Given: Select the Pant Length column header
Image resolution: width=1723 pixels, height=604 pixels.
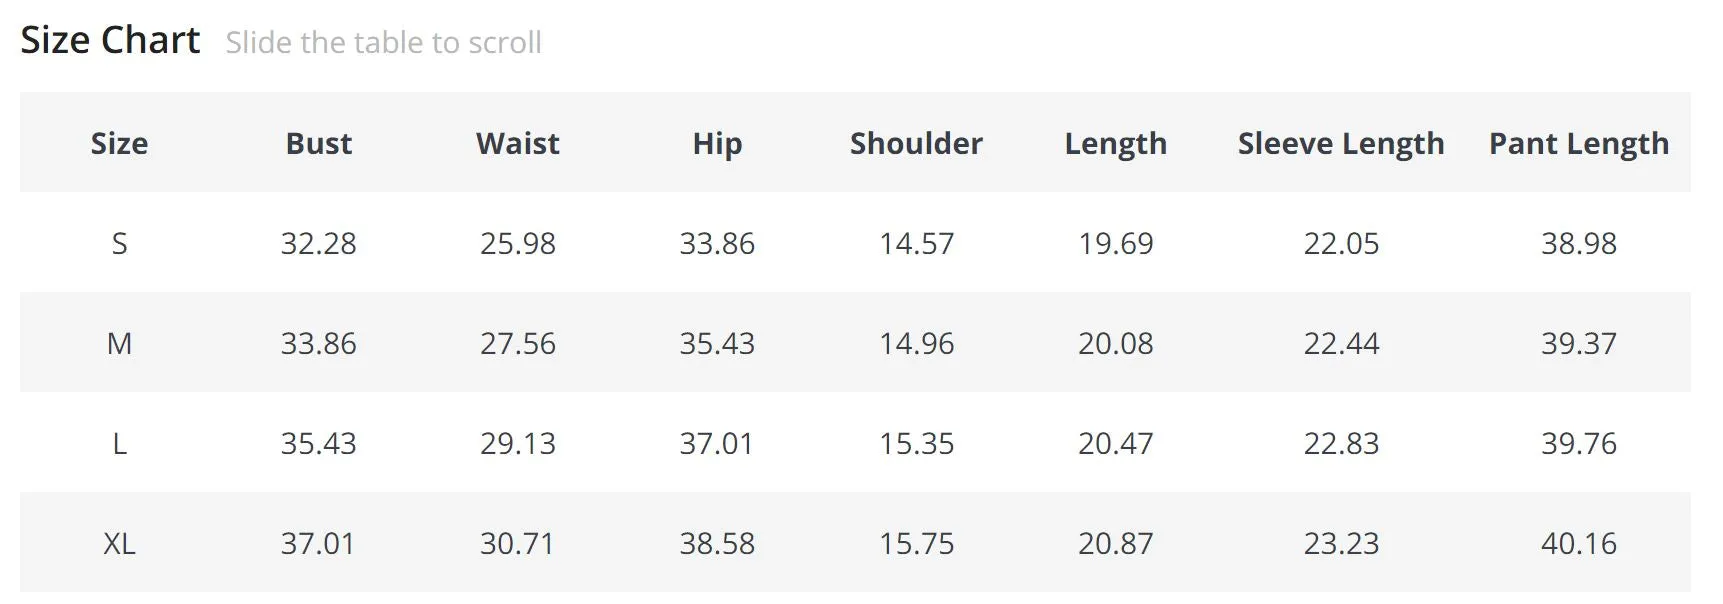Looking at the screenshot, I should click(x=1579, y=144).
